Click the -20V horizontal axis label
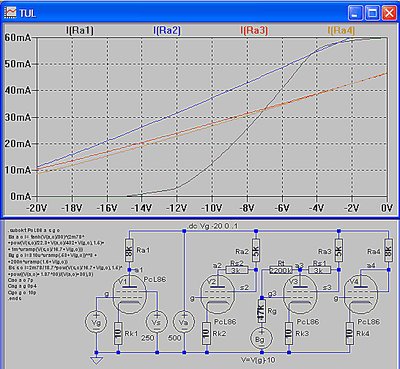 37,208
